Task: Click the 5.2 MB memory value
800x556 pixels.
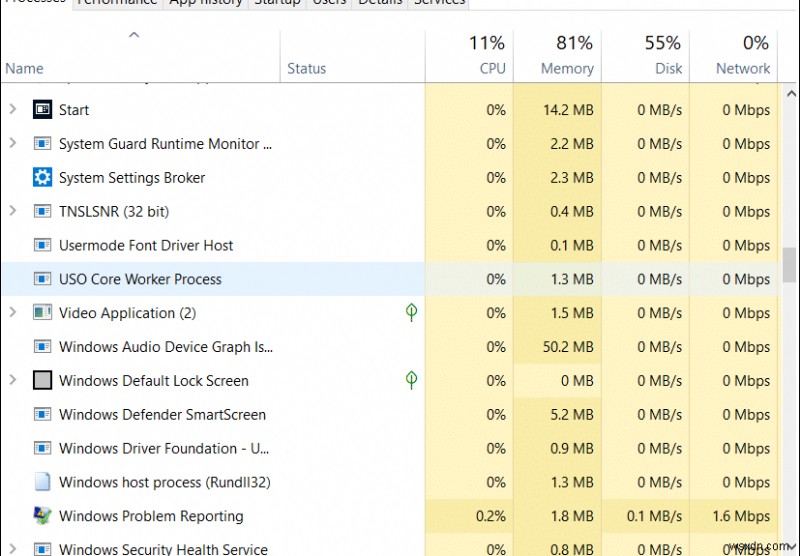Action: tap(571, 414)
